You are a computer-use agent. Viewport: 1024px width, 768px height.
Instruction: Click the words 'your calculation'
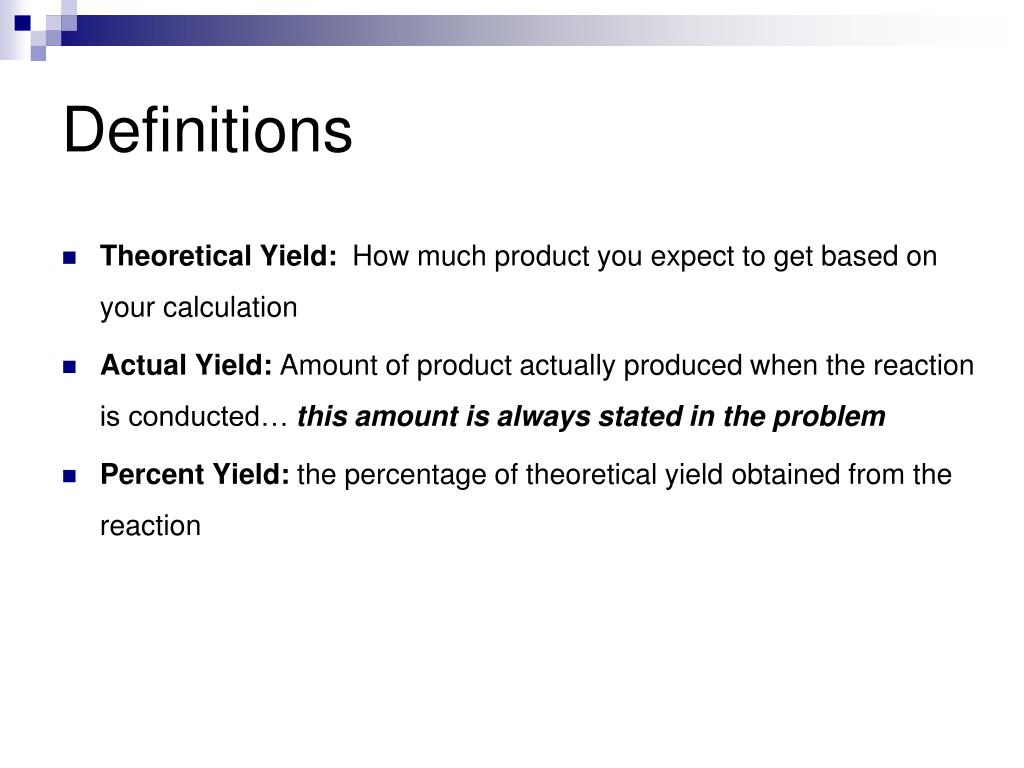coord(199,308)
